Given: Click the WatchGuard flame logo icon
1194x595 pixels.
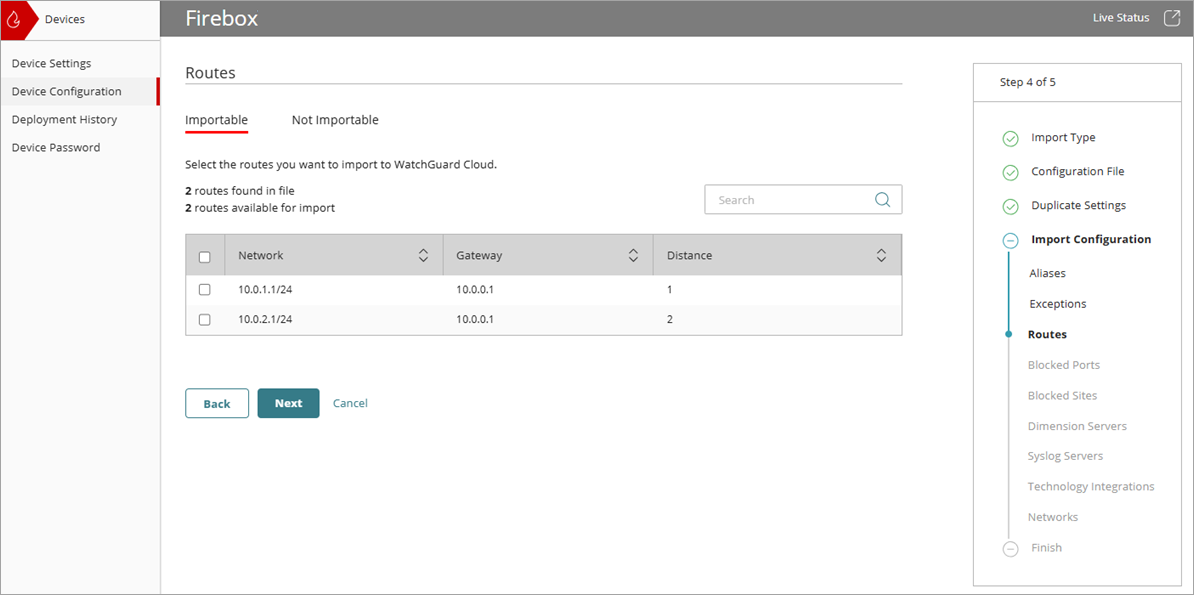Looking at the screenshot, I should 13,19.
